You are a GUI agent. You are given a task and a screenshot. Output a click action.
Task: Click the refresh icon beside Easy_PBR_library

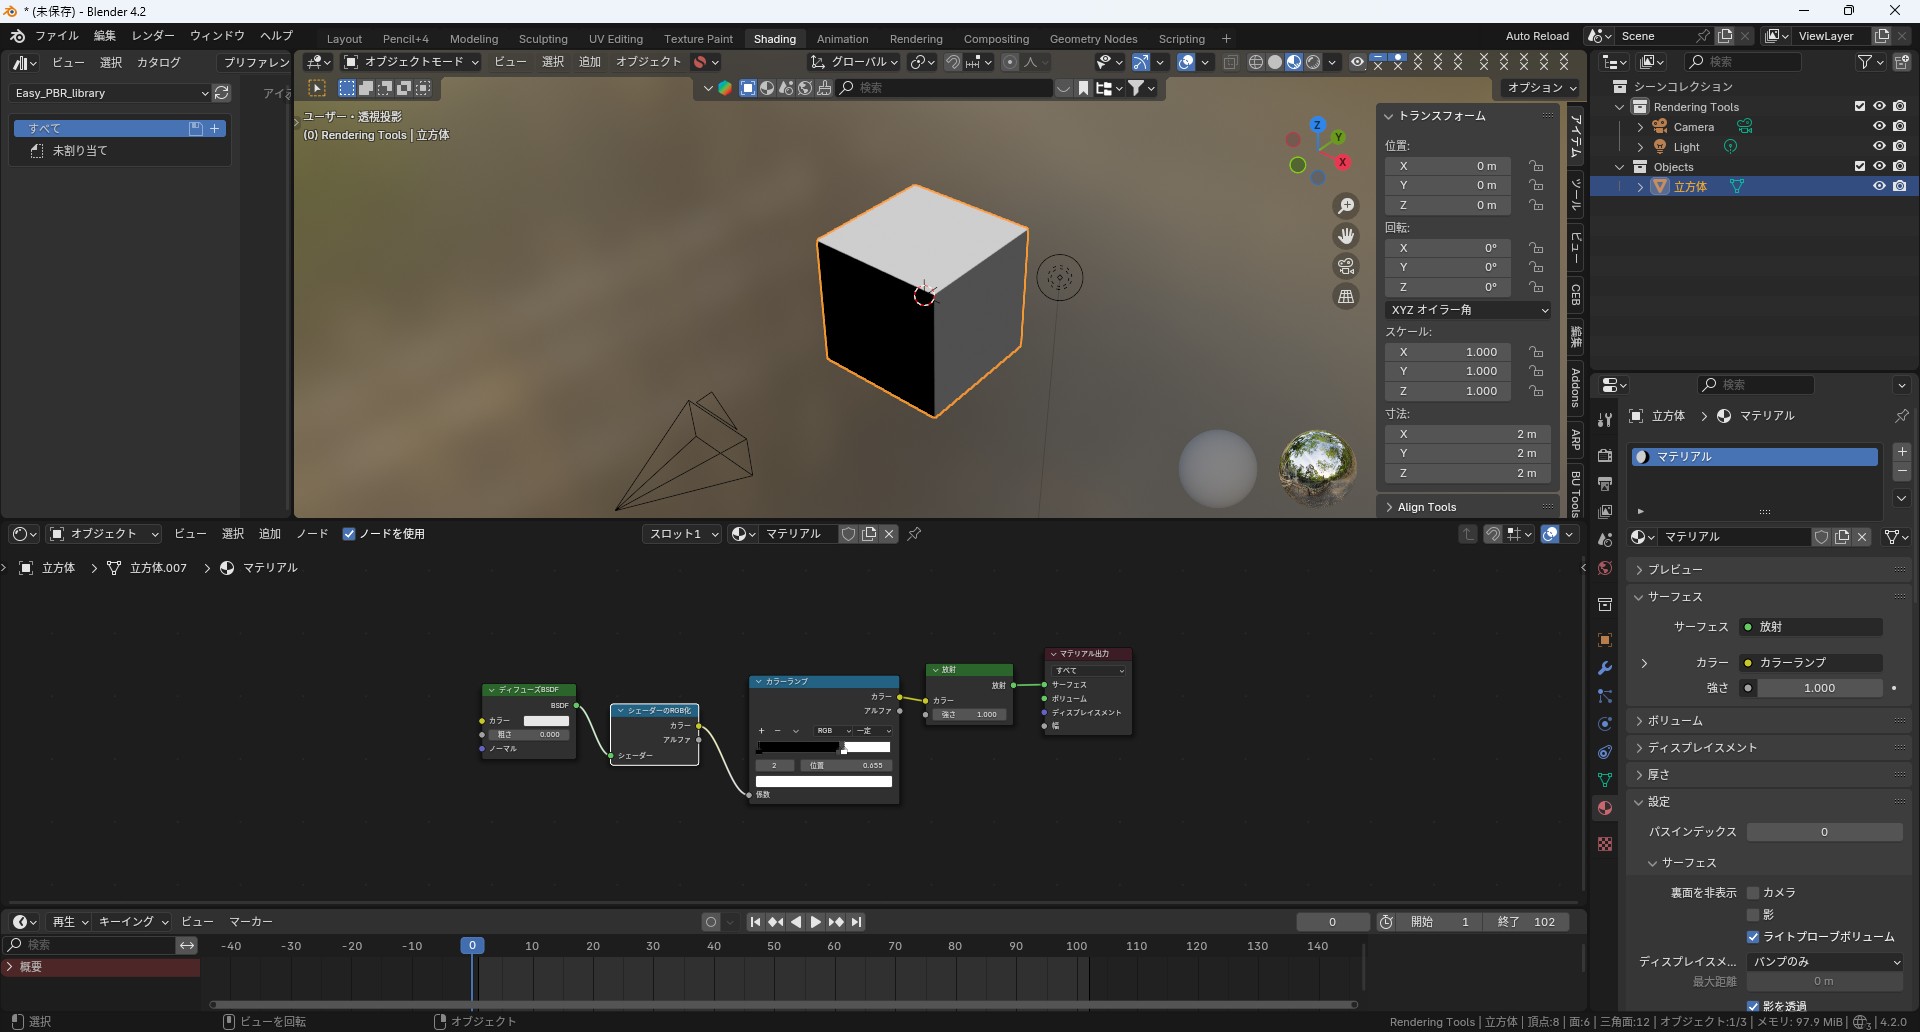coord(222,93)
